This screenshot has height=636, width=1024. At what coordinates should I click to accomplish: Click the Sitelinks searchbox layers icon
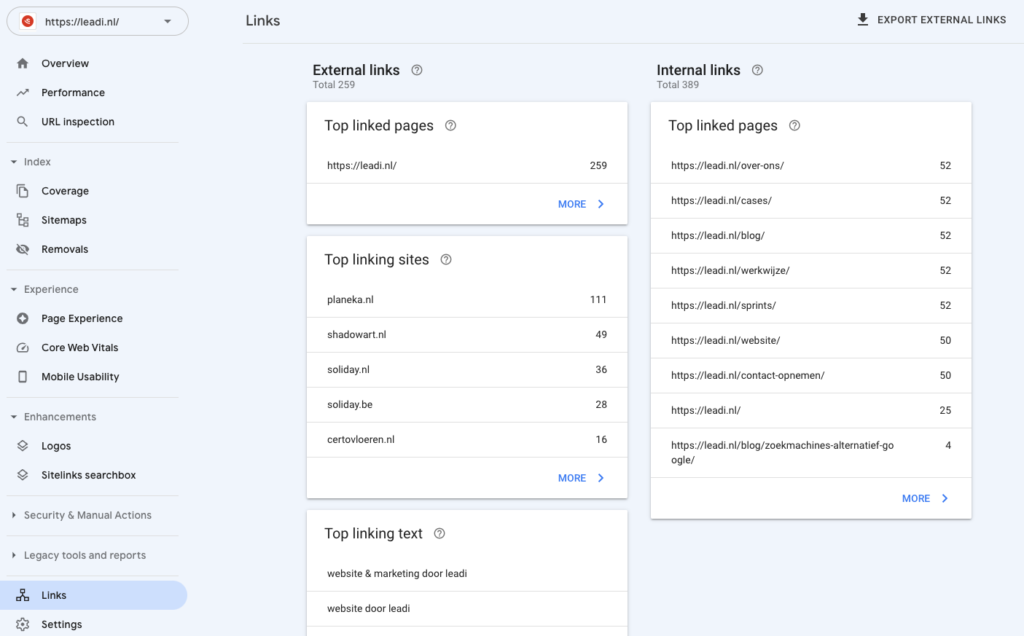23,475
